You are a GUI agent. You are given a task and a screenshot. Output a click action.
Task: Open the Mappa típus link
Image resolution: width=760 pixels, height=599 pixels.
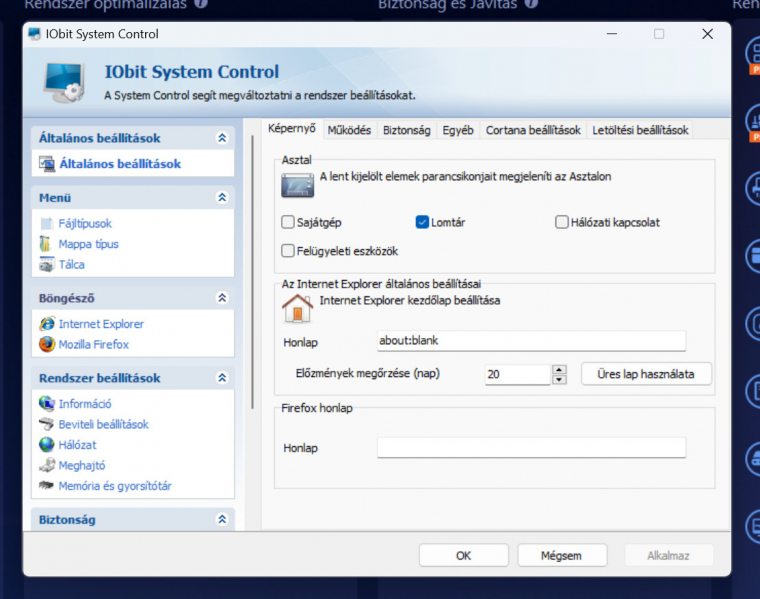(x=88, y=244)
